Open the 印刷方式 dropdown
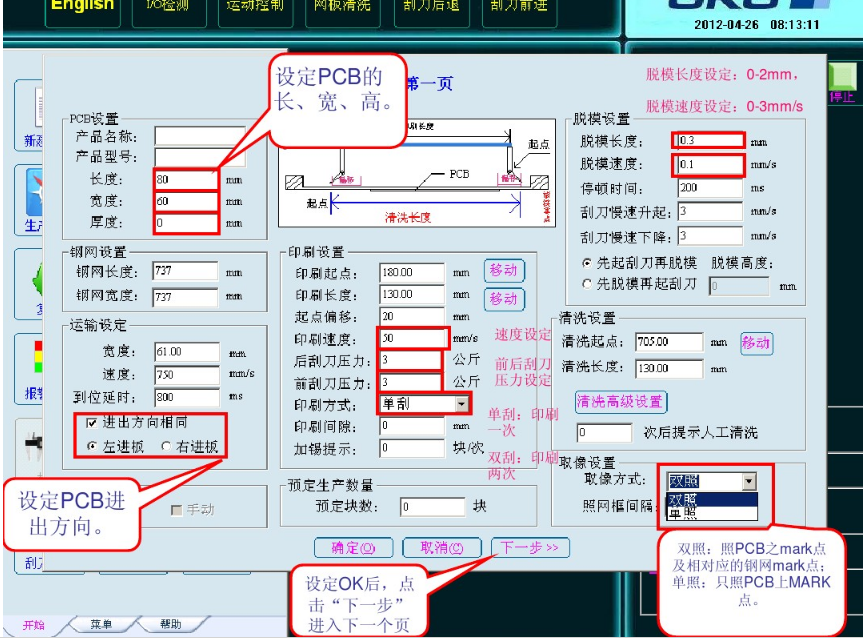Viewport: 863px width, 641px height. pyautogui.click(x=461, y=404)
